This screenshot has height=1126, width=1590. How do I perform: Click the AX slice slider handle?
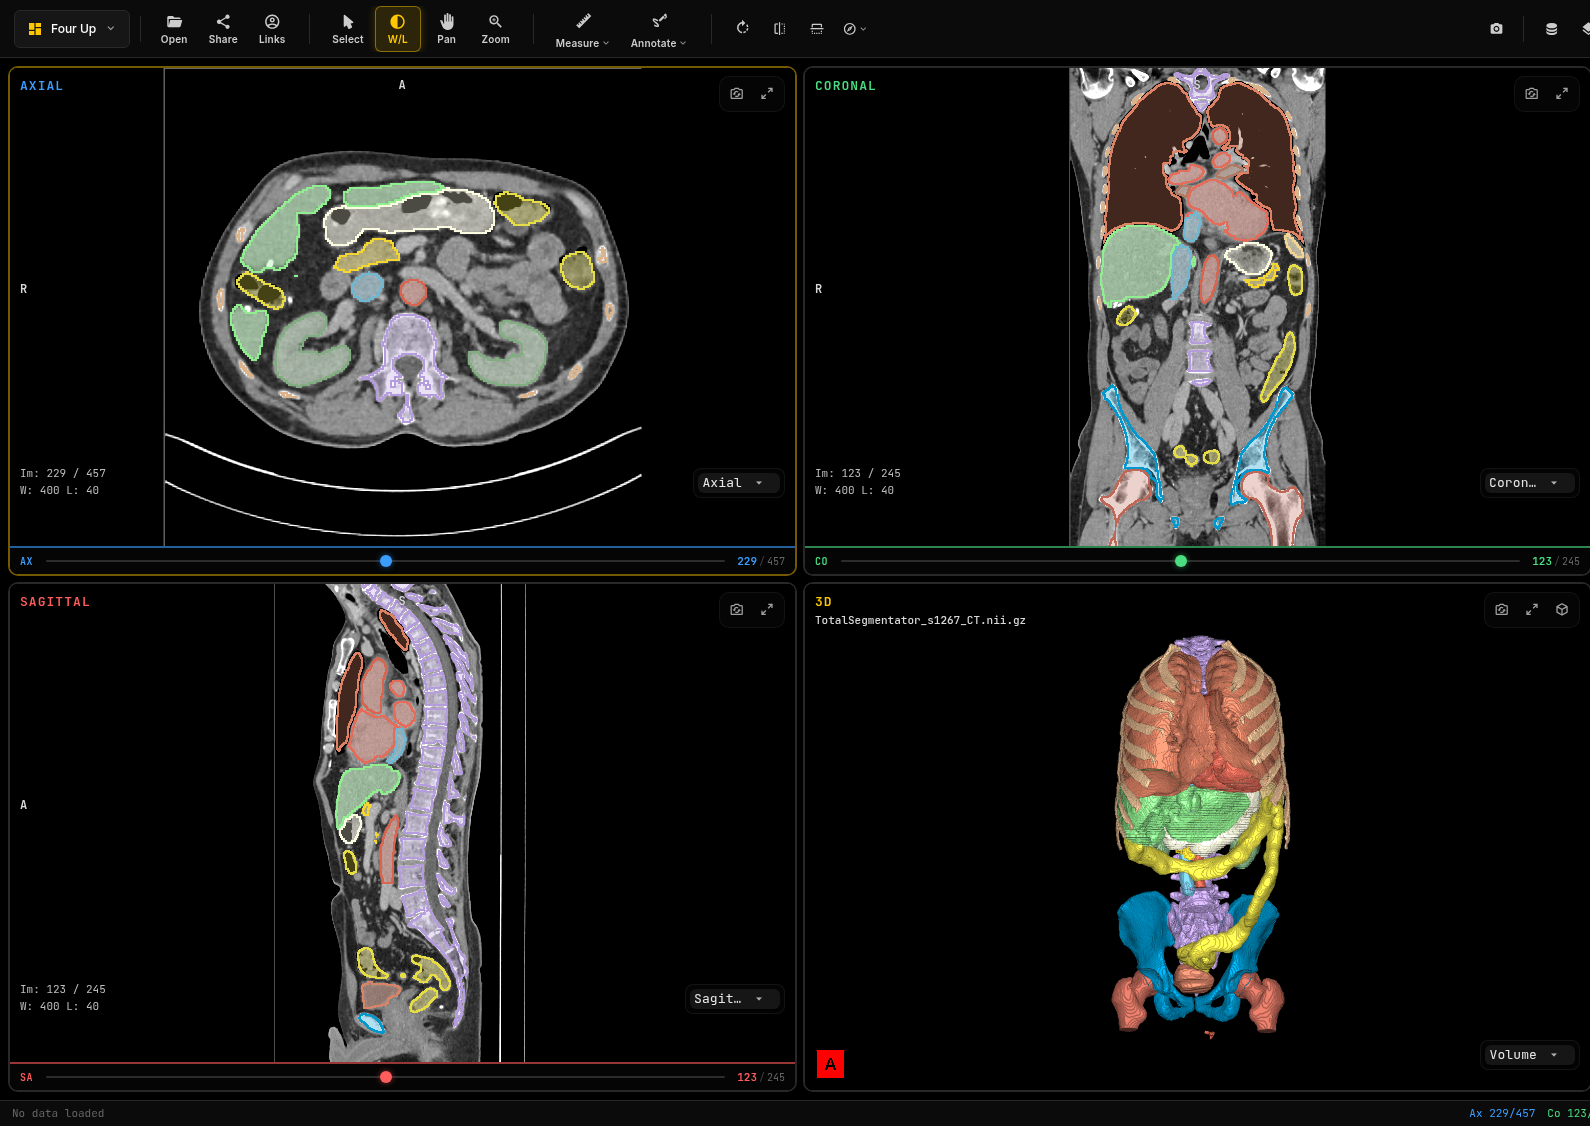coord(386,561)
